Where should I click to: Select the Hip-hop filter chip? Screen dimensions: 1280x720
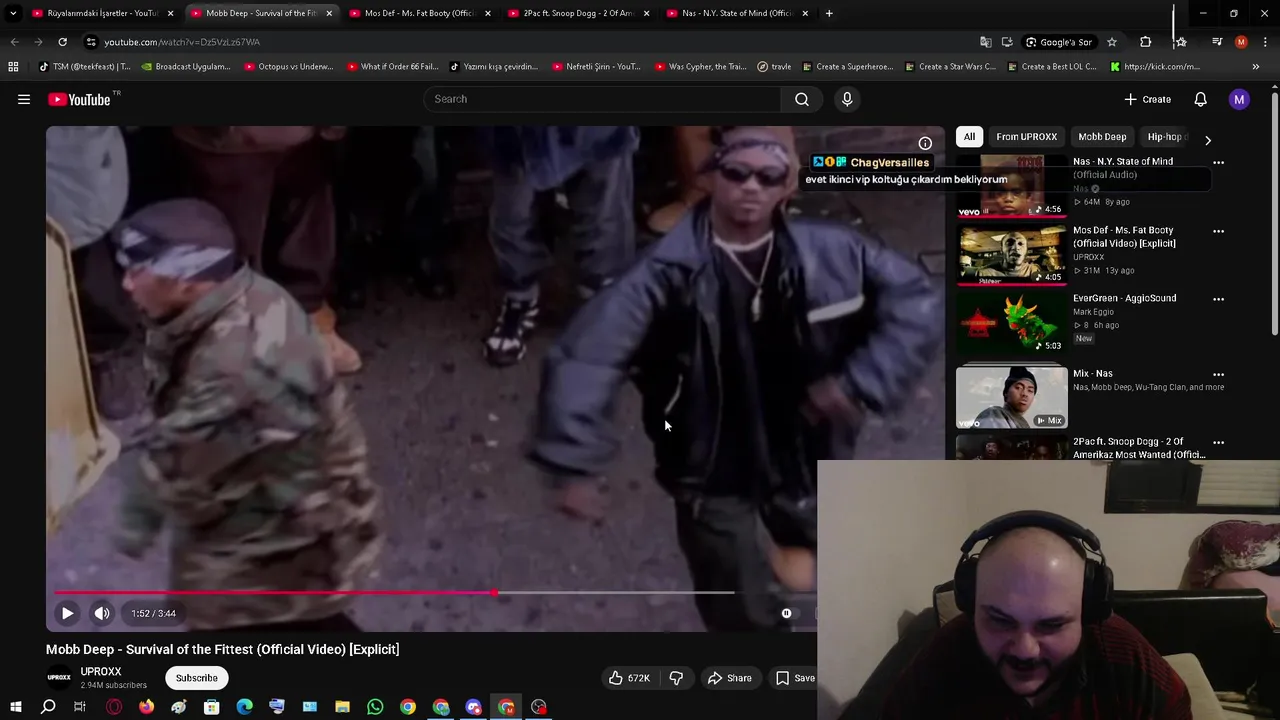pos(1165,137)
